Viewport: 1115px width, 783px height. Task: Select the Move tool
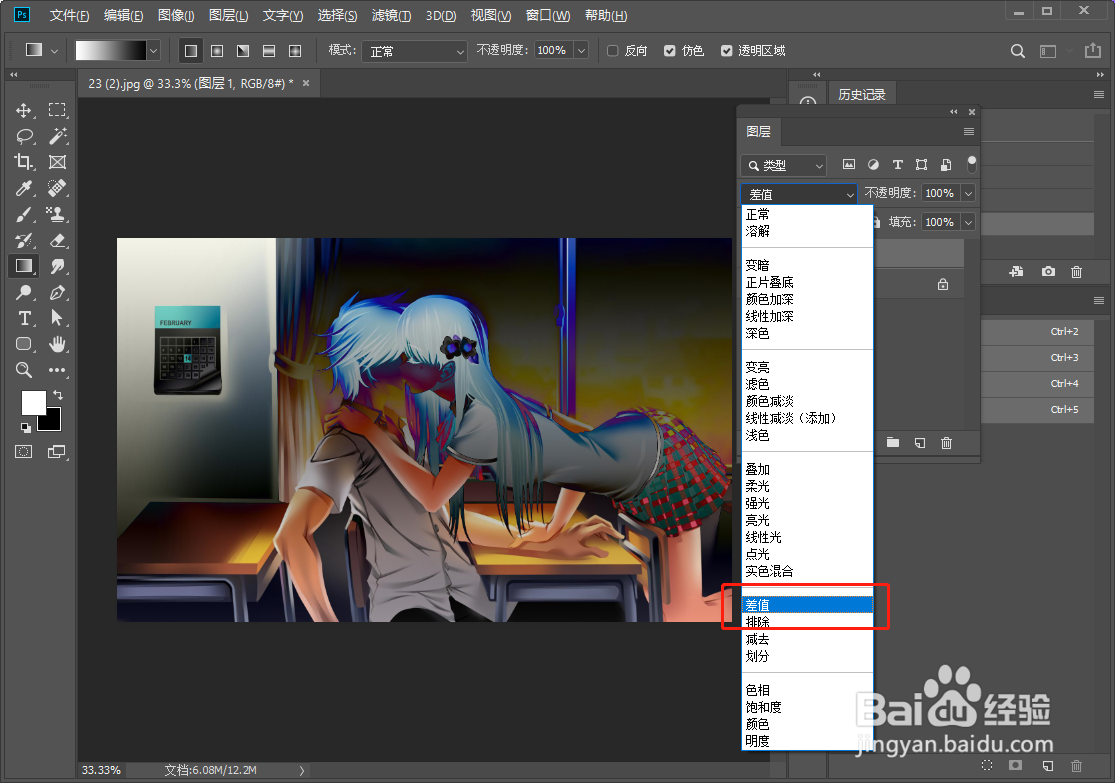point(23,110)
